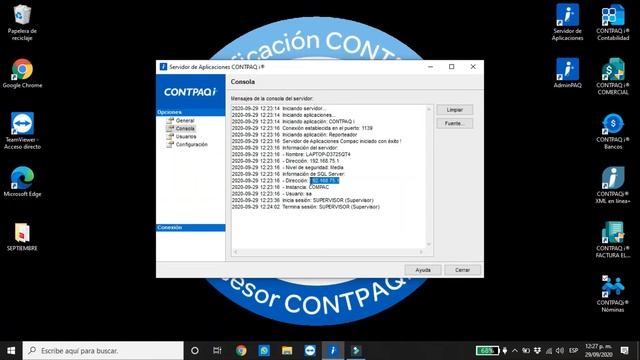Click the Fuente... button
The image size is (640, 360).
455,123
